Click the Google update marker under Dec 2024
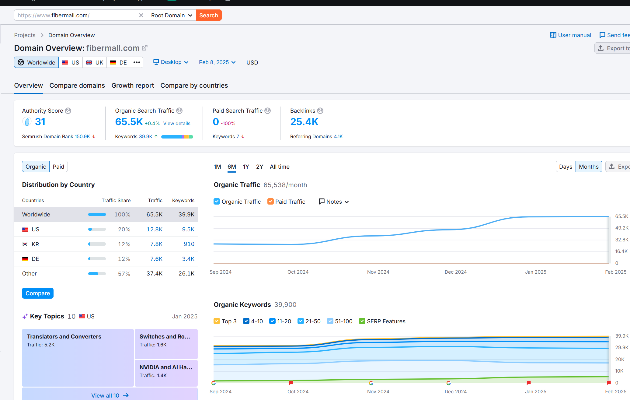Image resolution: width=630 pixels, height=400 pixels. point(449,383)
